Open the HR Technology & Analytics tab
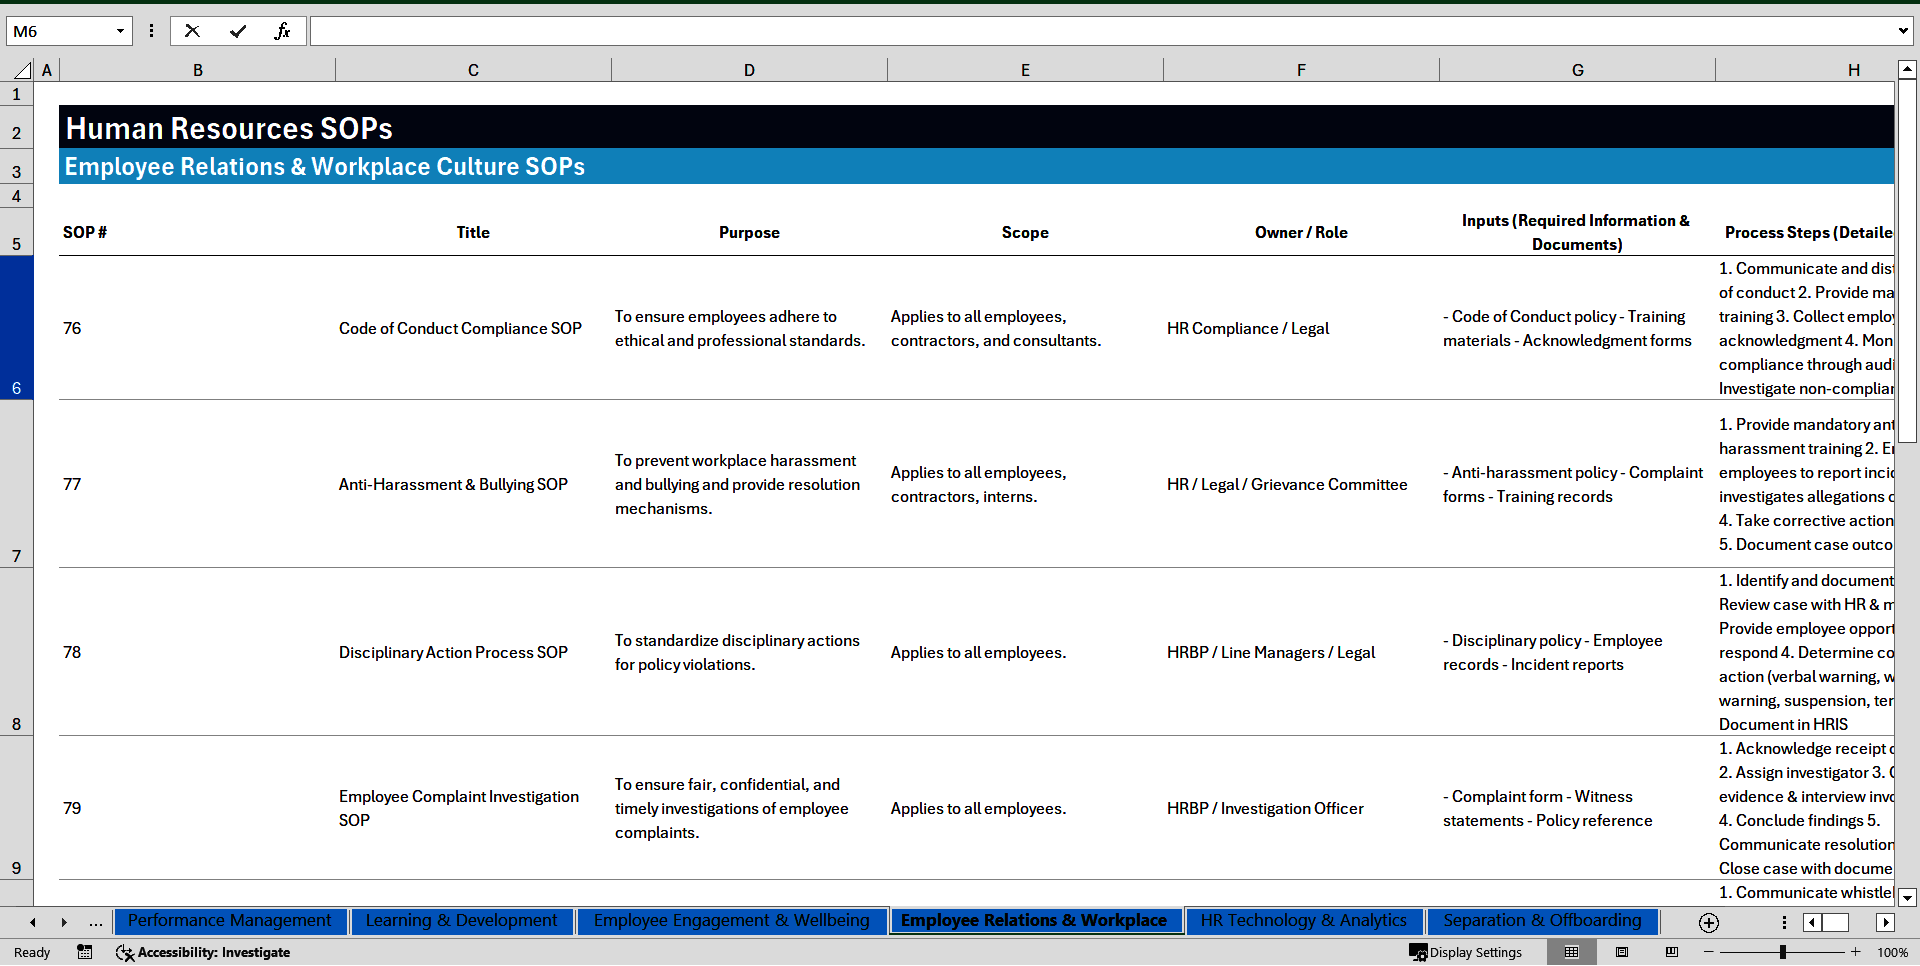The image size is (1920, 966). (1303, 921)
